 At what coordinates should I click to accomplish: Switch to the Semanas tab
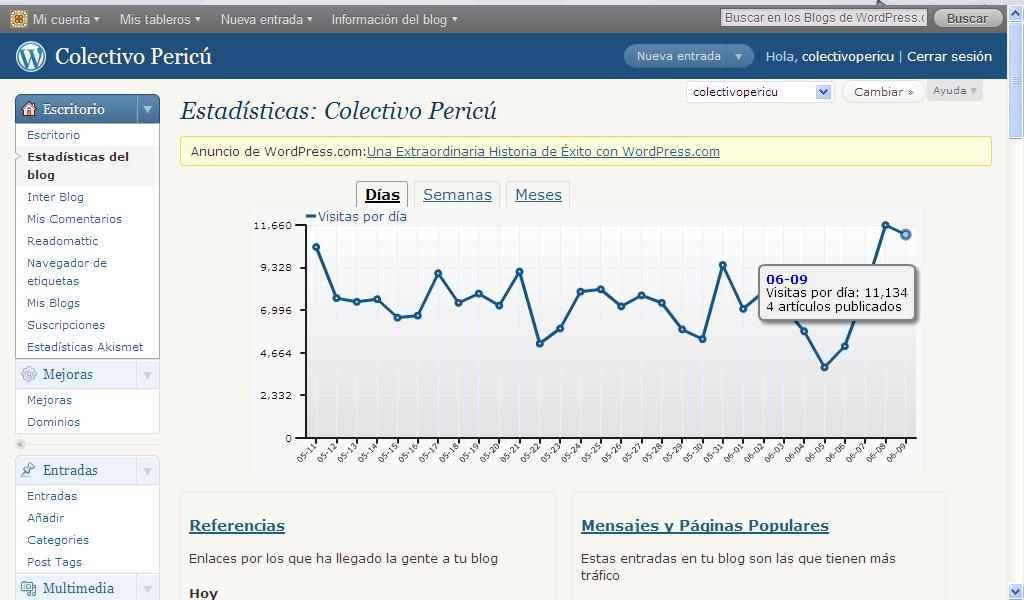tap(457, 195)
